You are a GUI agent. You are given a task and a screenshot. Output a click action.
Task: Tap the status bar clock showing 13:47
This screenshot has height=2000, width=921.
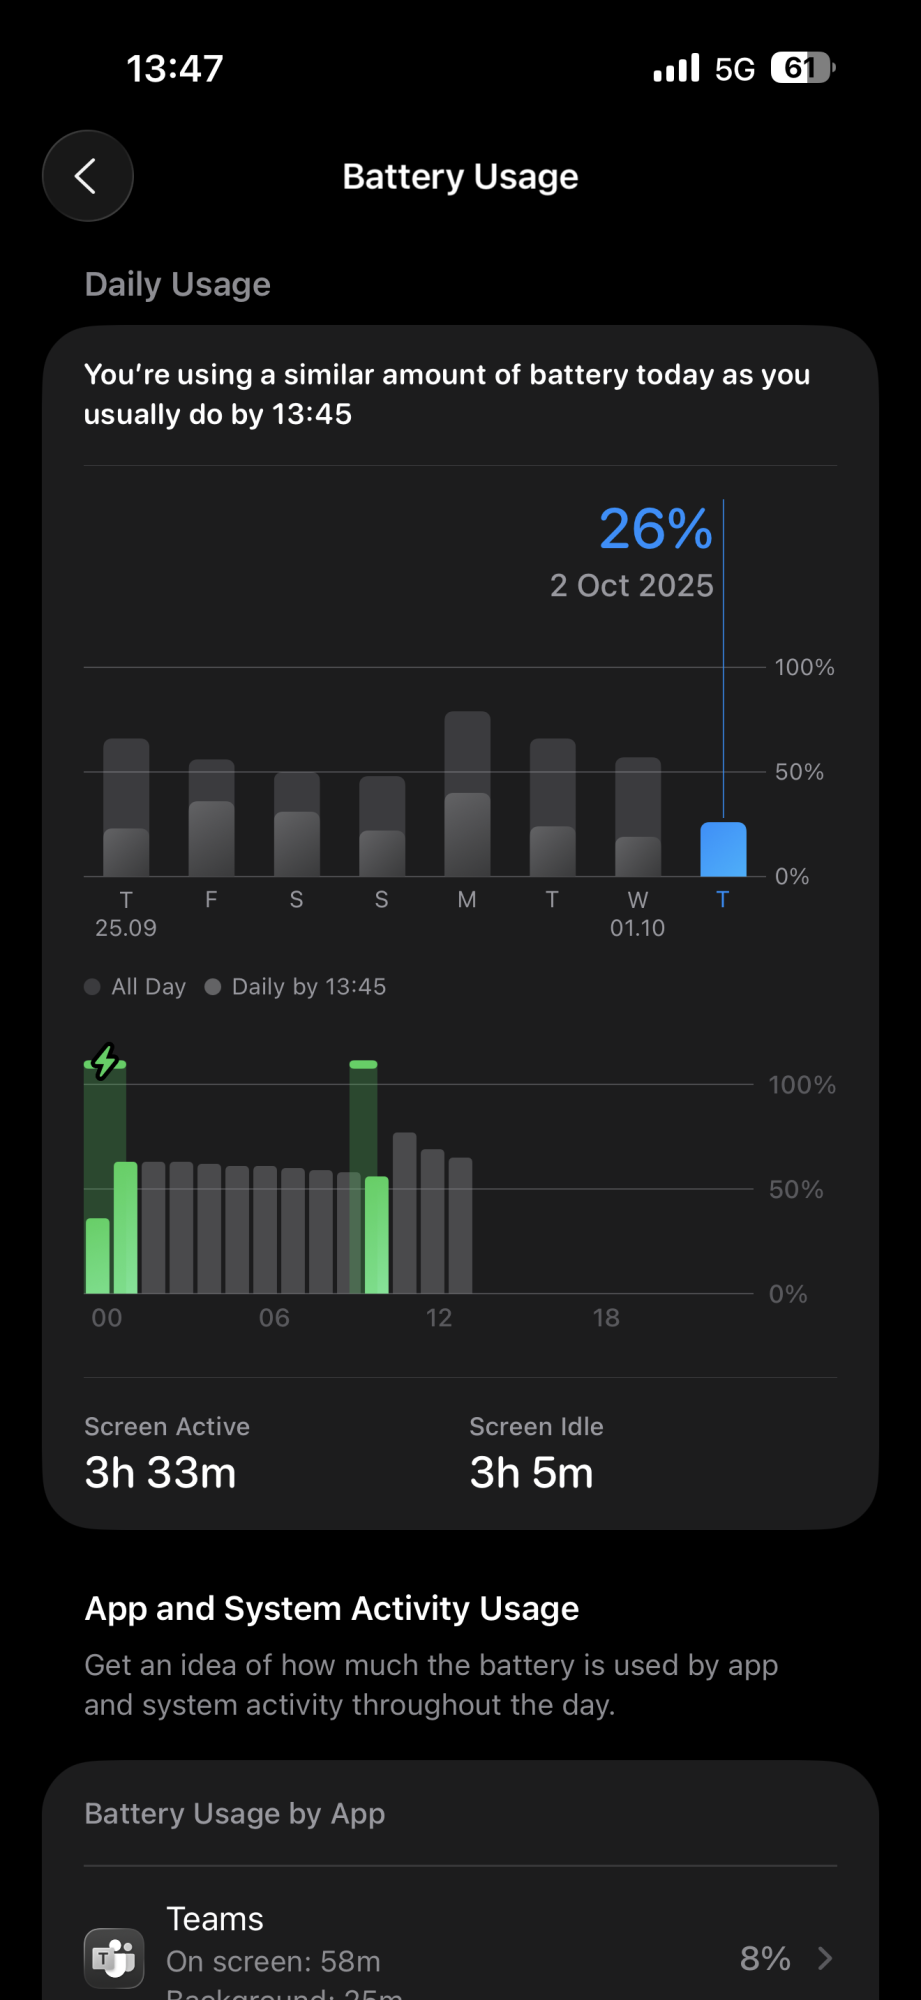[x=175, y=68]
